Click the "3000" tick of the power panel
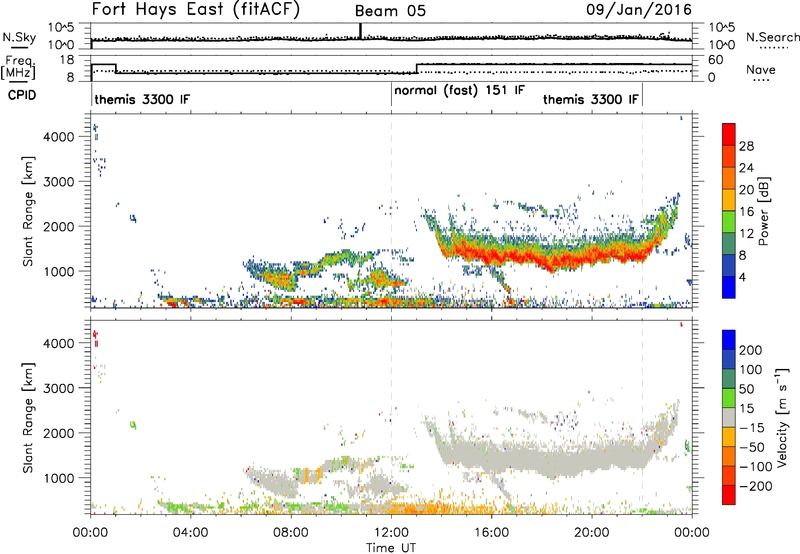 [x=58, y=182]
